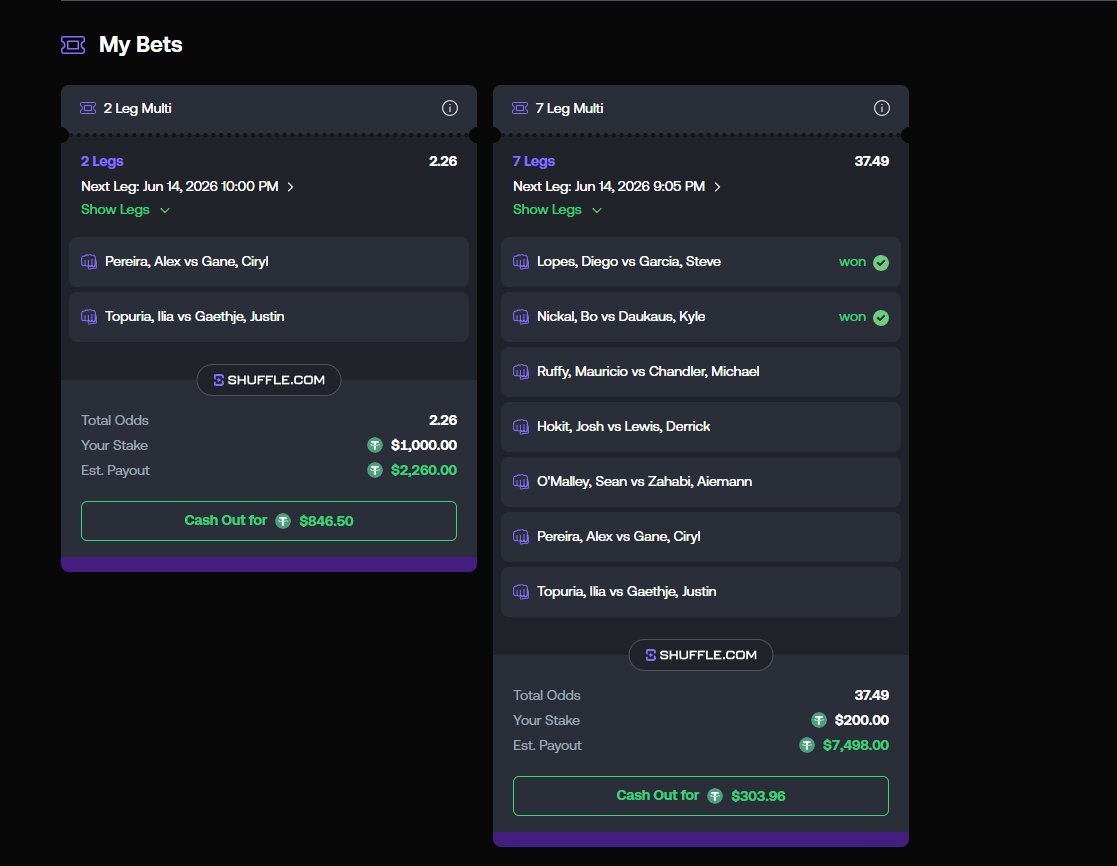Viewport: 1117px width, 866px height.
Task: Open Hokit, Josh vs Lewis, Derrick leg
Action: (700, 427)
